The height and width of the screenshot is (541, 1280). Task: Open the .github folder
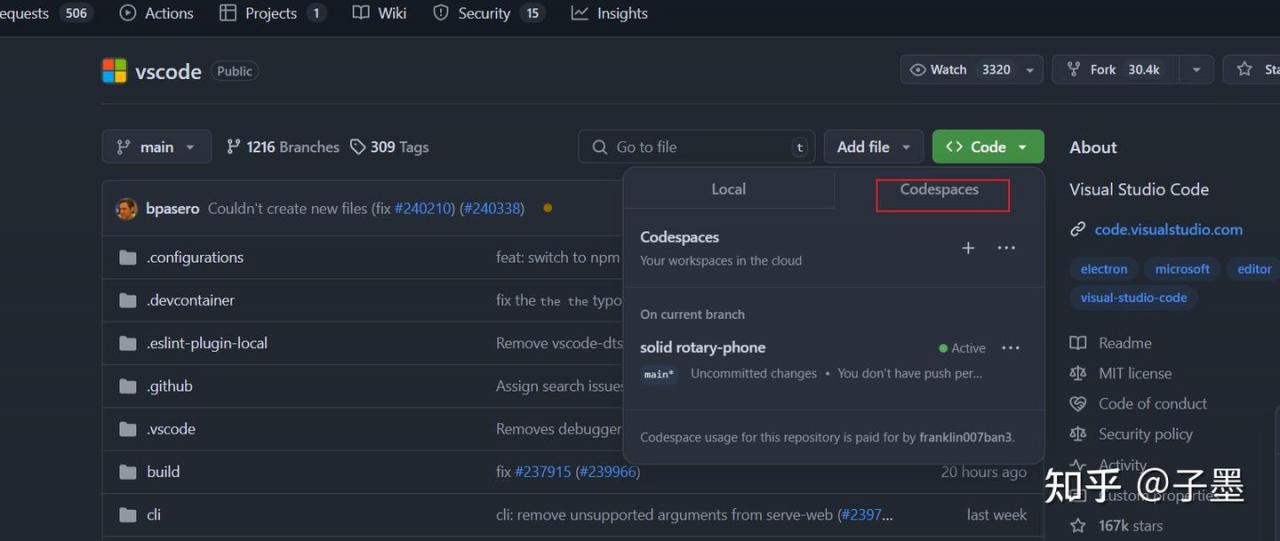click(x=169, y=386)
